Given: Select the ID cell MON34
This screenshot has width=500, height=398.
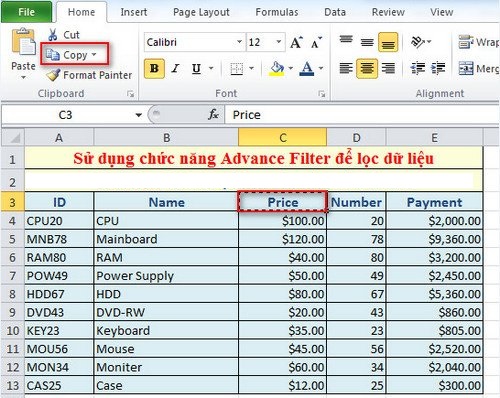Looking at the screenshot, I should pos(59,367).
